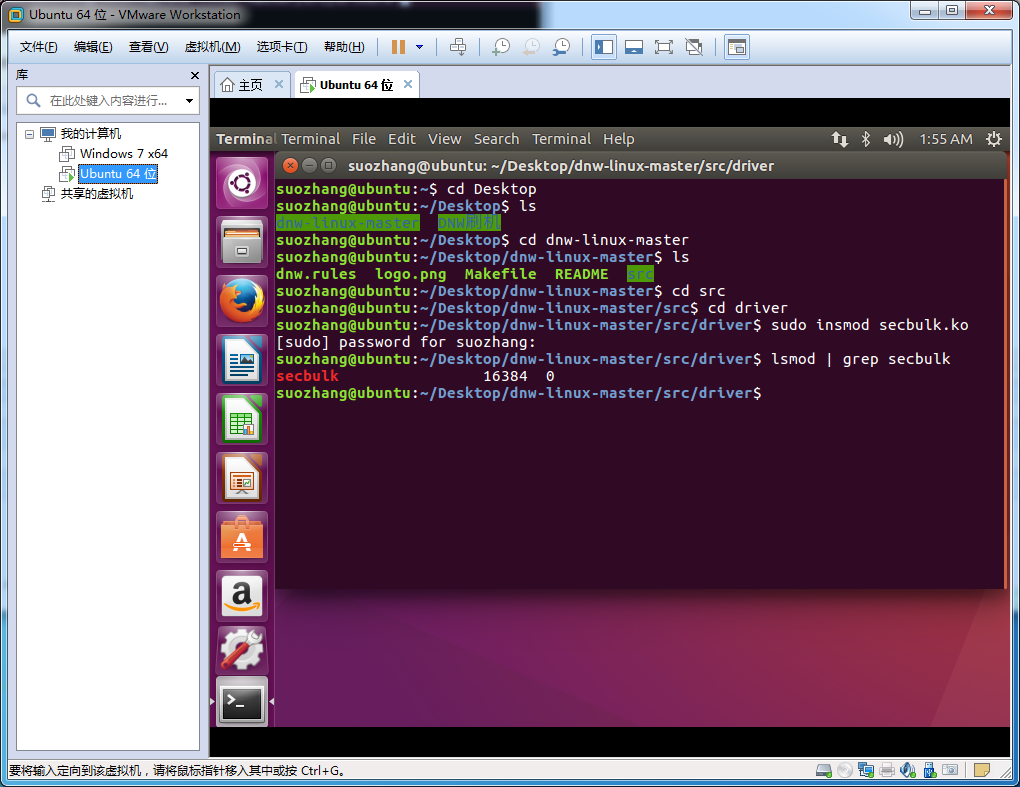Screen dimensions: 1020x787
Task: Open the library search dropdown arrow
Action: 189,101
